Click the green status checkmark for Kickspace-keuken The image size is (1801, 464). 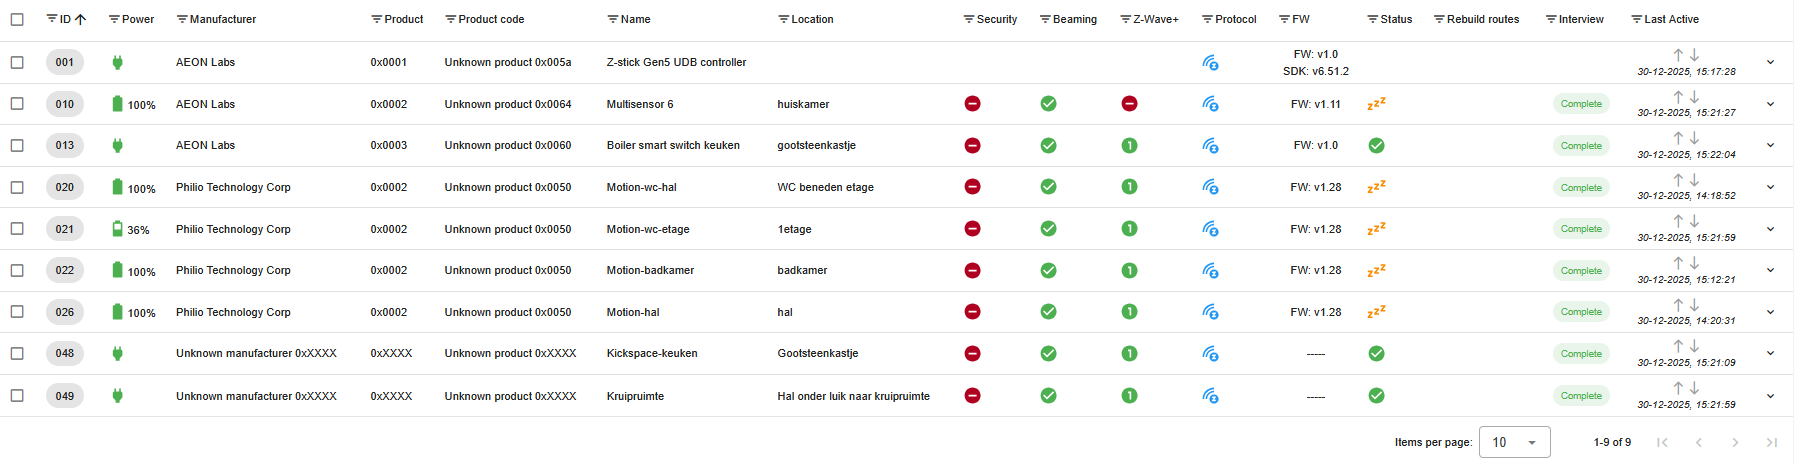point(1376,353)
